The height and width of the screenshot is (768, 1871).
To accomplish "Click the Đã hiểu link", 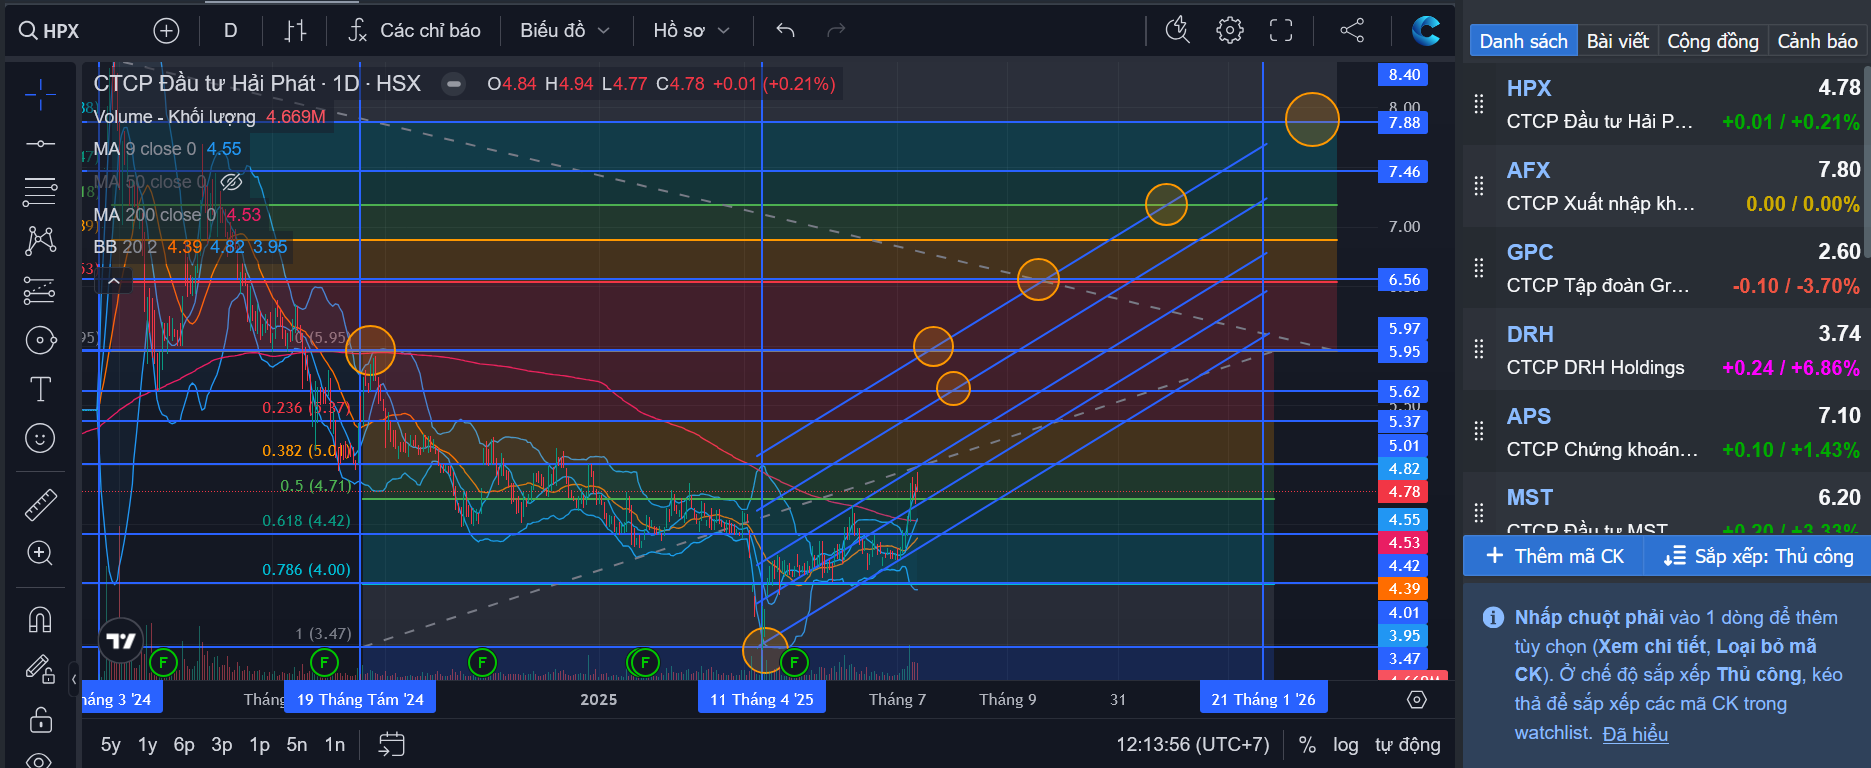I will [x=1635, y=734].
